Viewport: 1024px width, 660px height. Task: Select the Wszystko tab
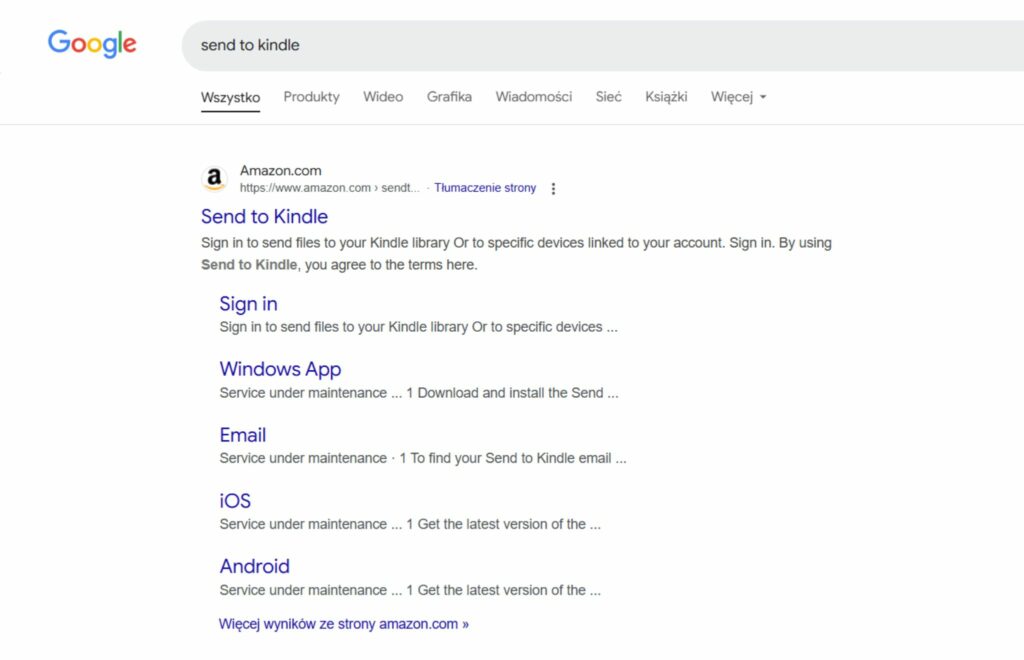point(231,97)
